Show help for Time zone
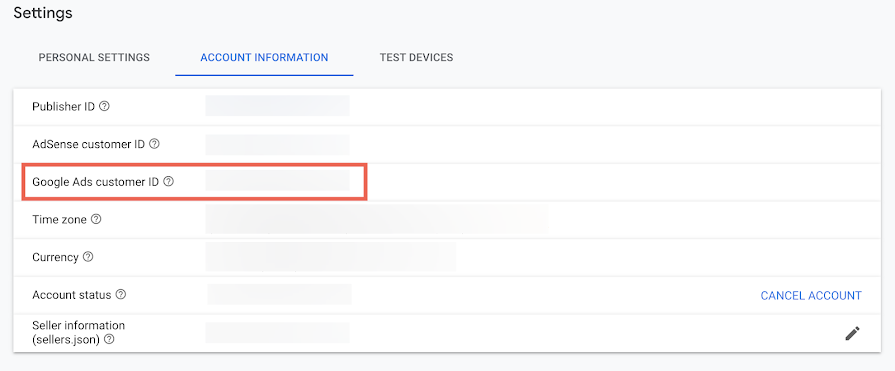 click(x=96, y=219)
